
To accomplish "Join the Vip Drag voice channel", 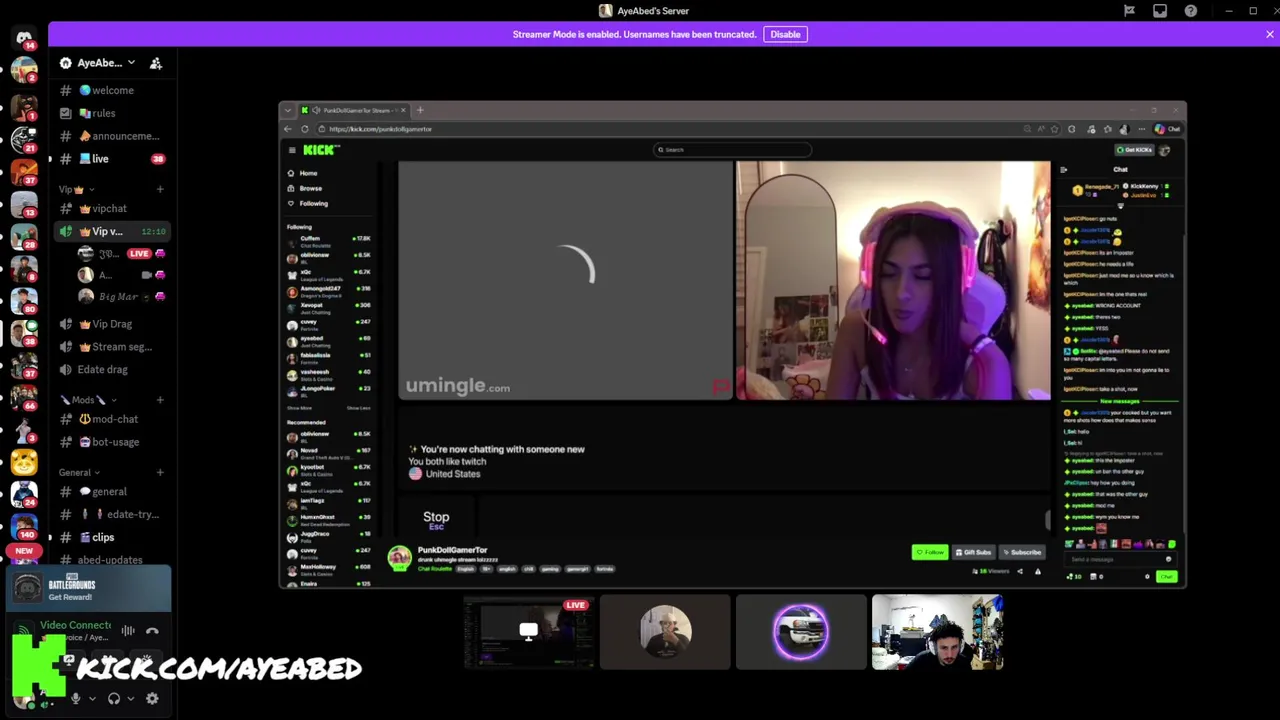I will click(110, 324).
